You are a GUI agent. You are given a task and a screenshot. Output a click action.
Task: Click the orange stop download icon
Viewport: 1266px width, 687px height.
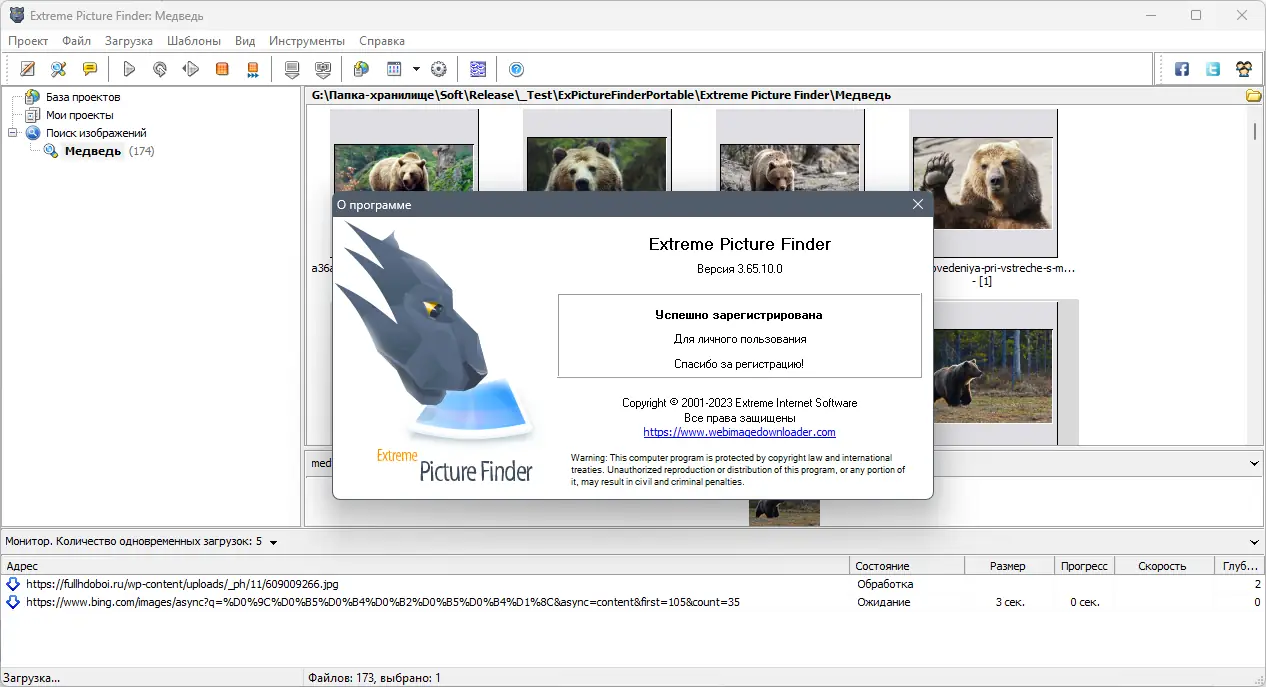click(222, 69)
